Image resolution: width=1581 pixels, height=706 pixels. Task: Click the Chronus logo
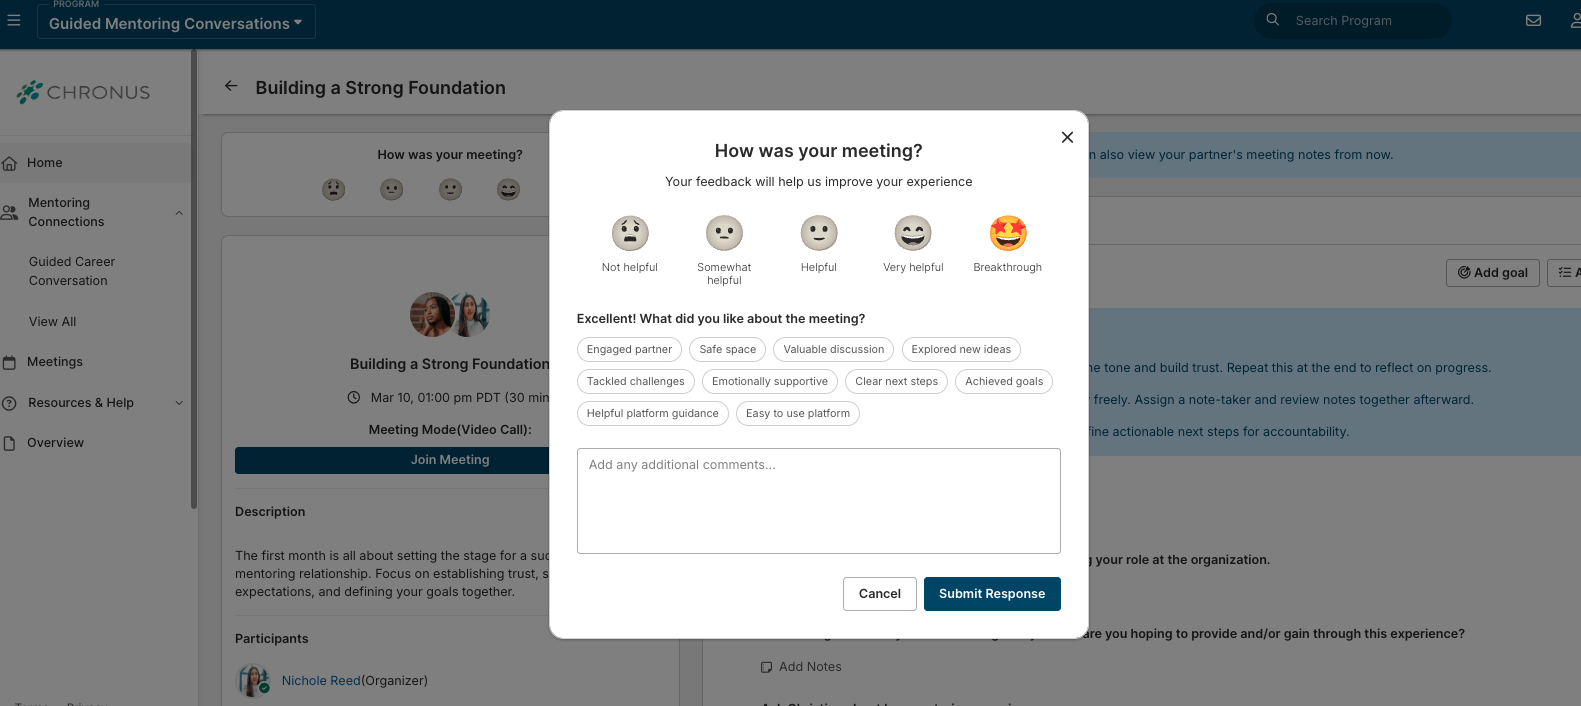tap(84, 92)
